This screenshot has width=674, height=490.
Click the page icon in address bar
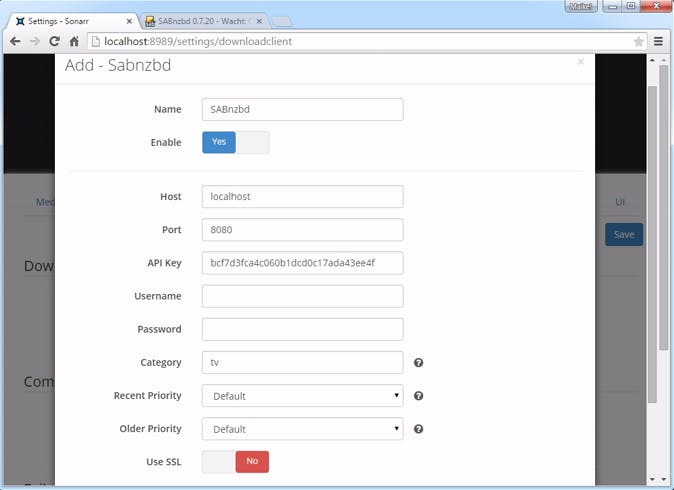tap(96, 41)
